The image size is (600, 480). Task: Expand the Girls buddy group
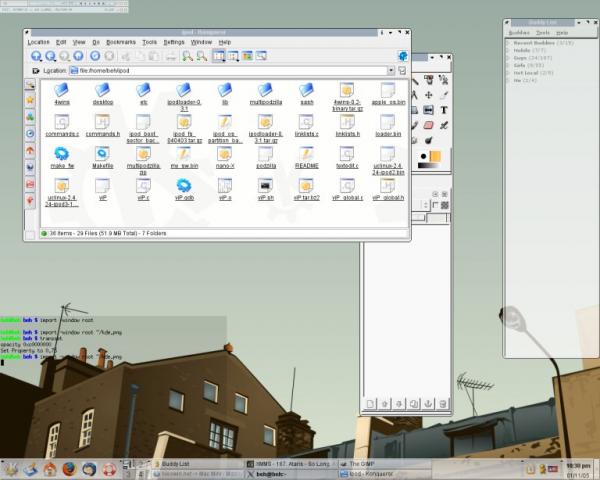509,65
